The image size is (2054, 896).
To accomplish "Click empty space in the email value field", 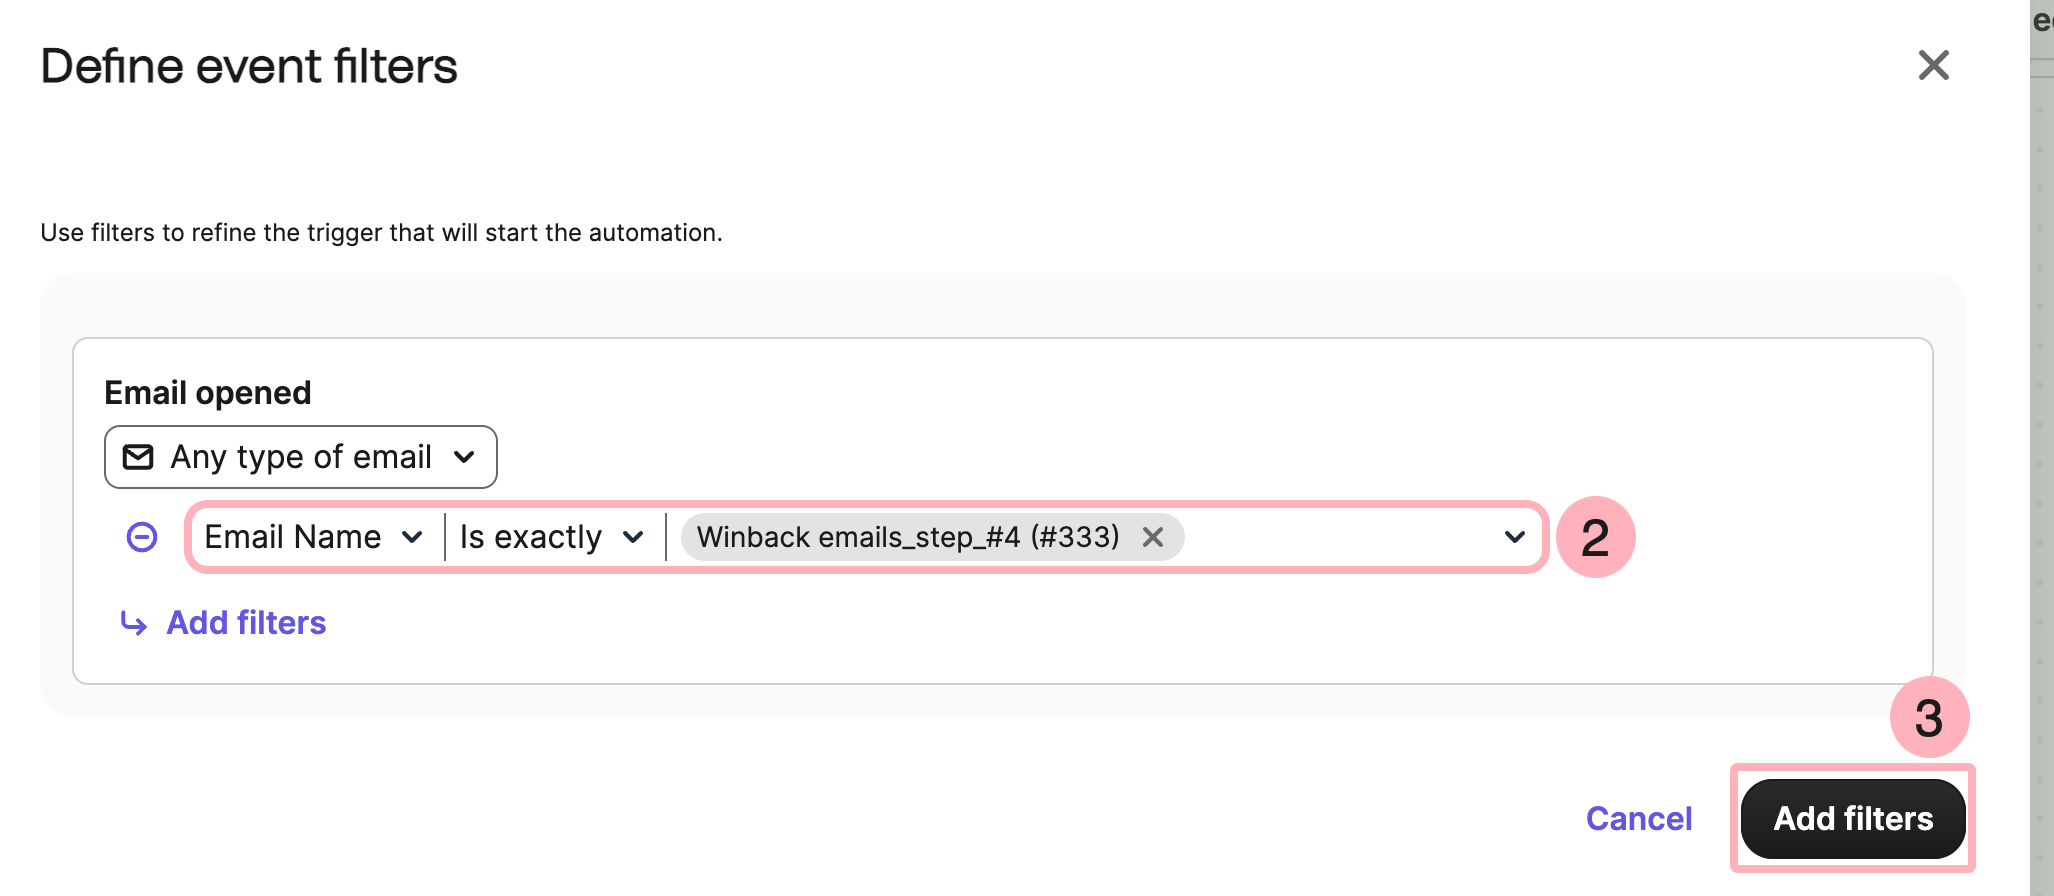I will 1340,537.
